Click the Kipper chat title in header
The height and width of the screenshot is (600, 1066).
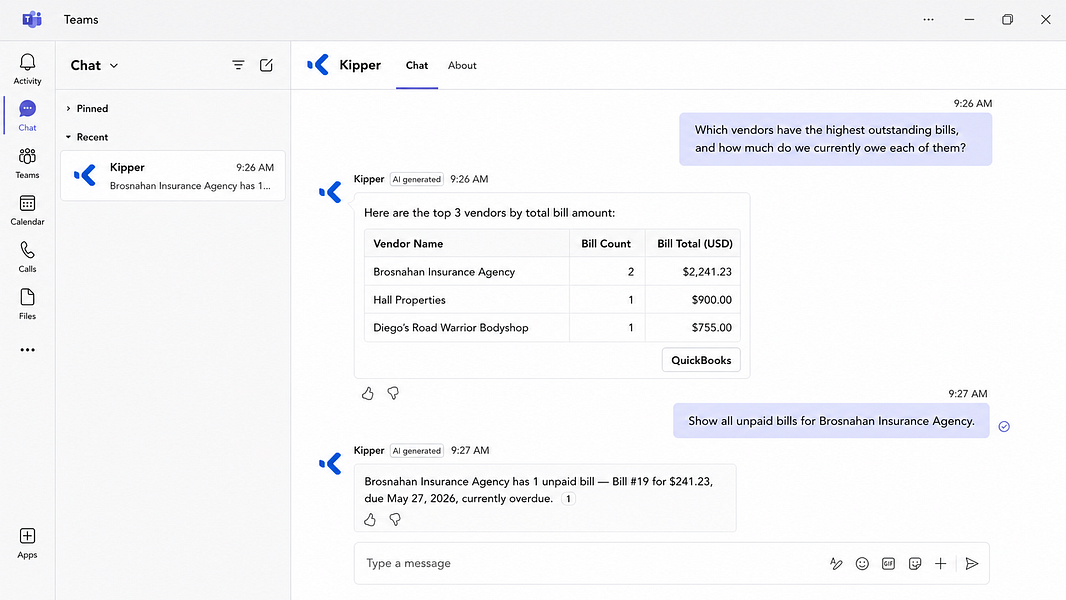click(360, 65)
